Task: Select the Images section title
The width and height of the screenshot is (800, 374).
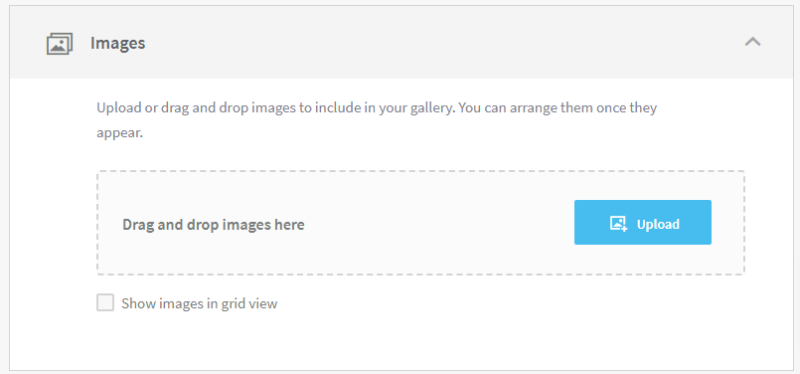Action: (118, 43)
